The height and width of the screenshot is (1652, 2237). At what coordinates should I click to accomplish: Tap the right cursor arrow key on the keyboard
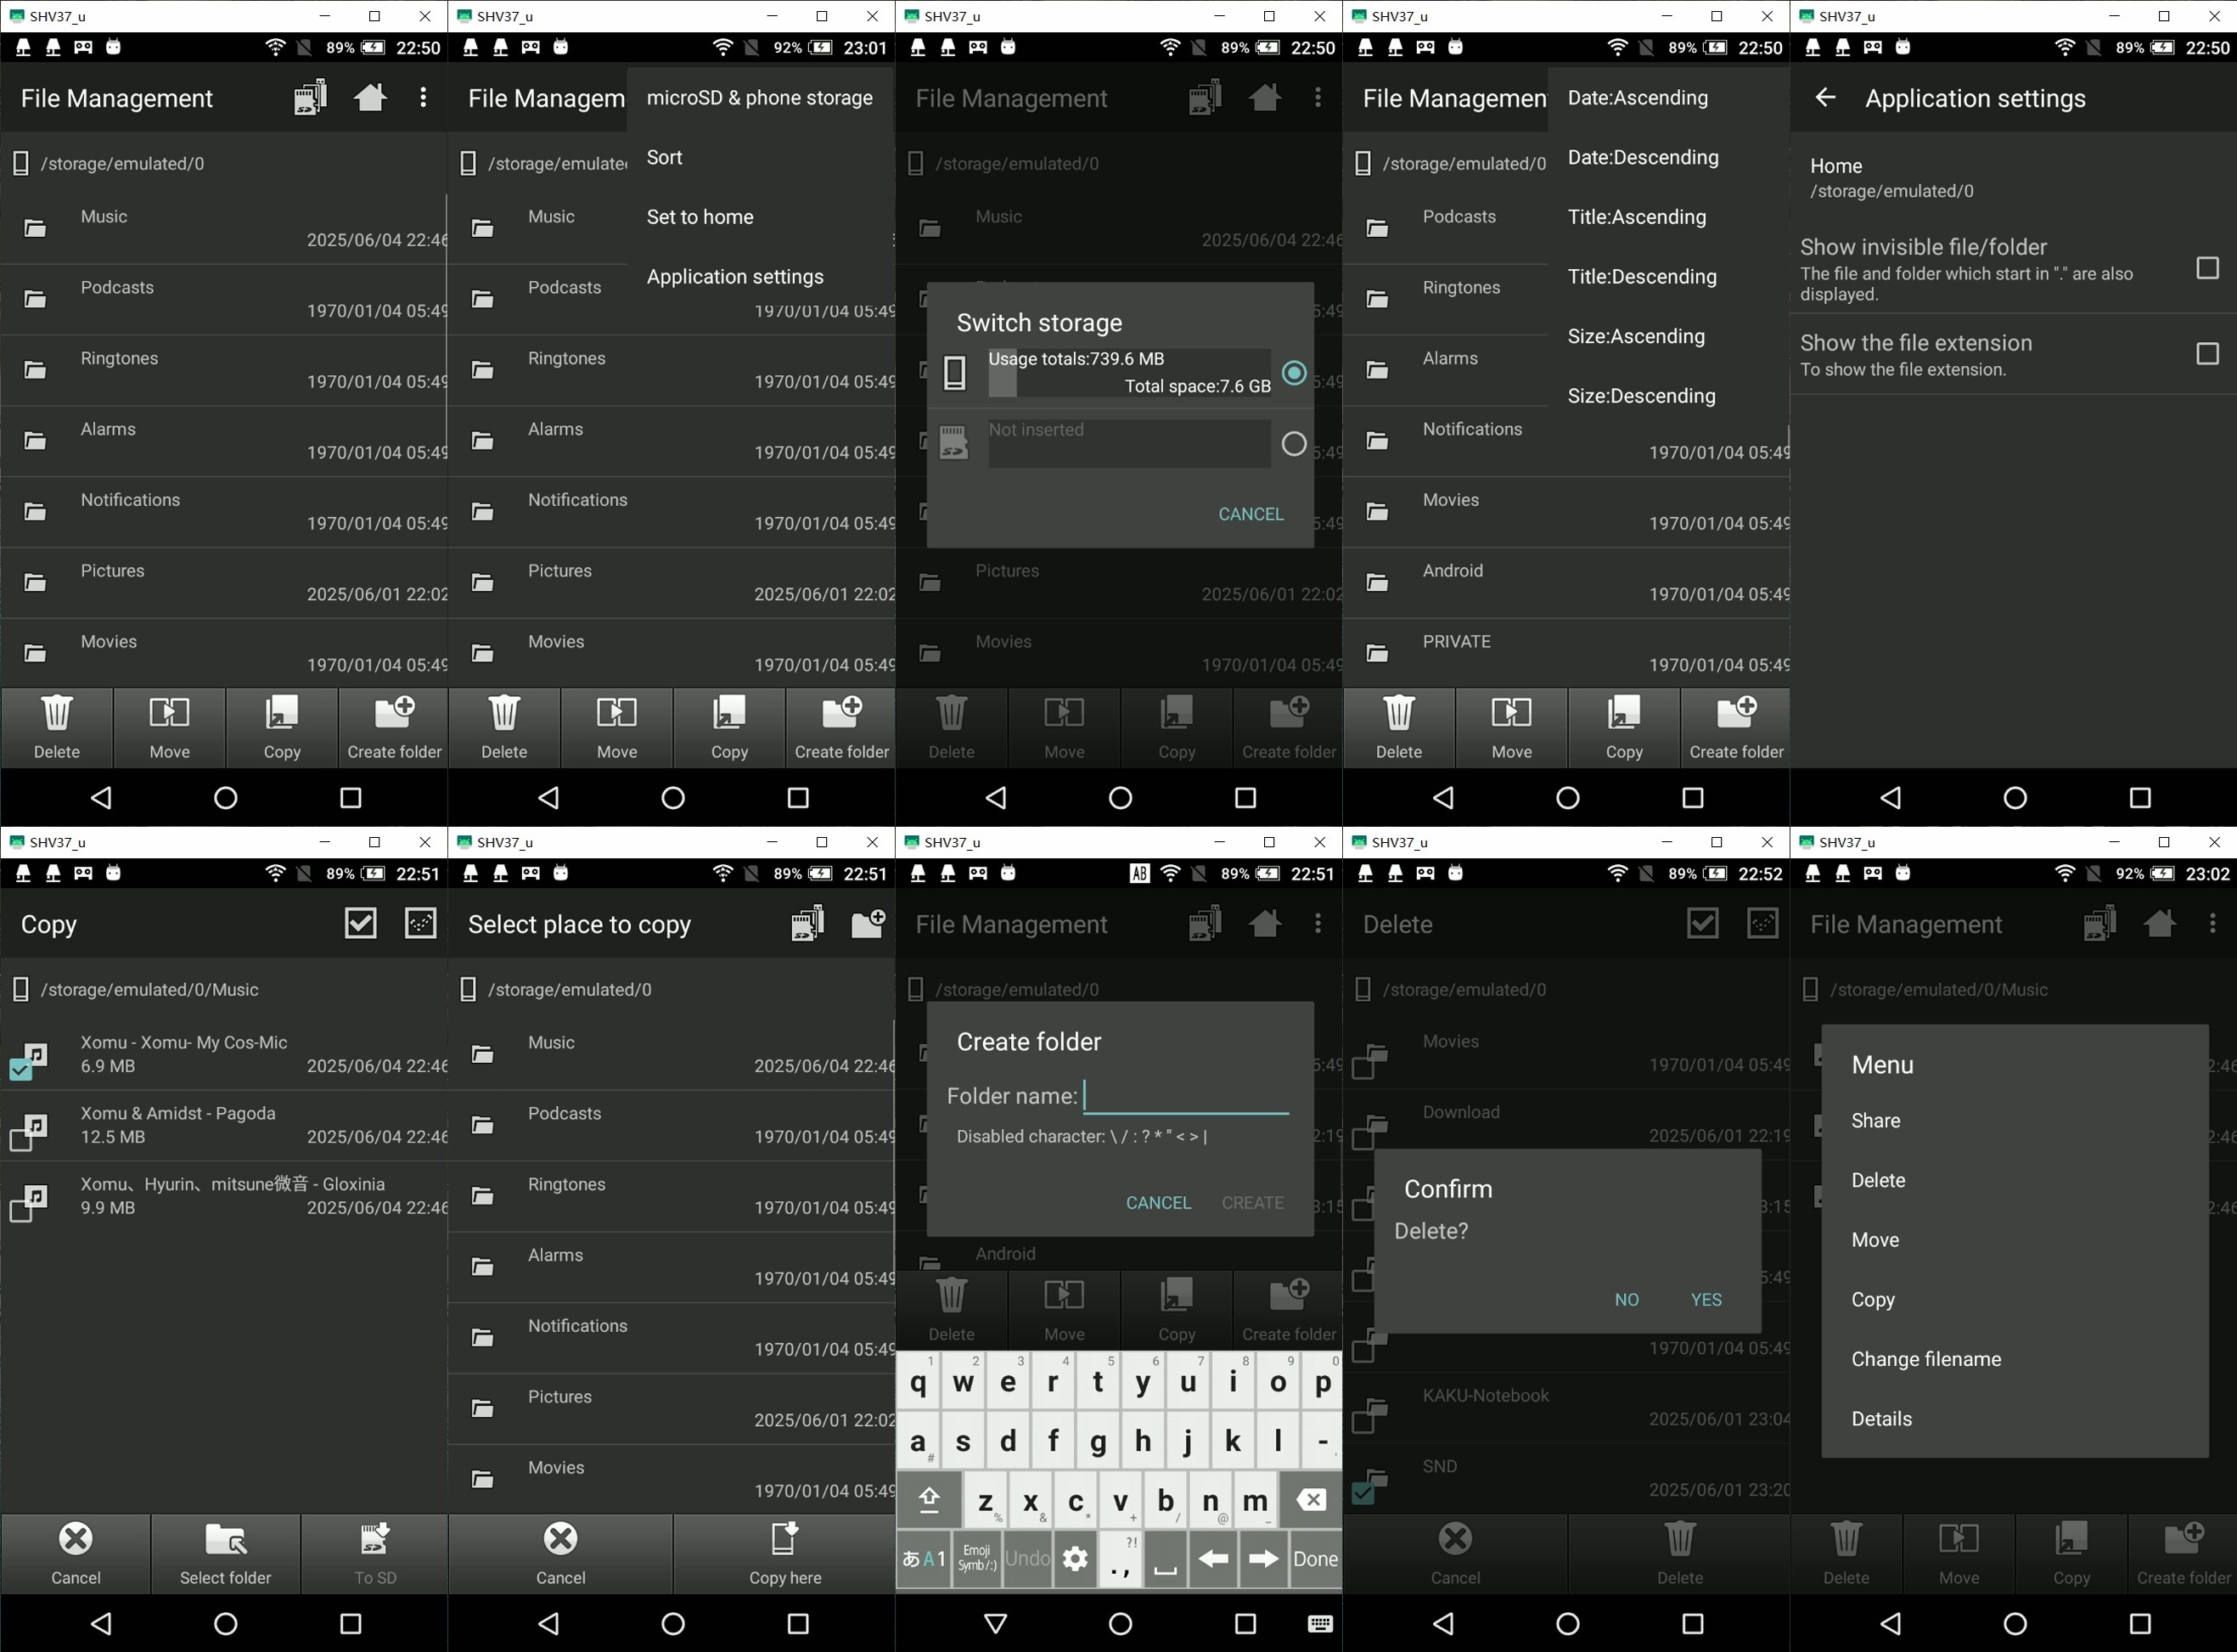point(1263,1558)
